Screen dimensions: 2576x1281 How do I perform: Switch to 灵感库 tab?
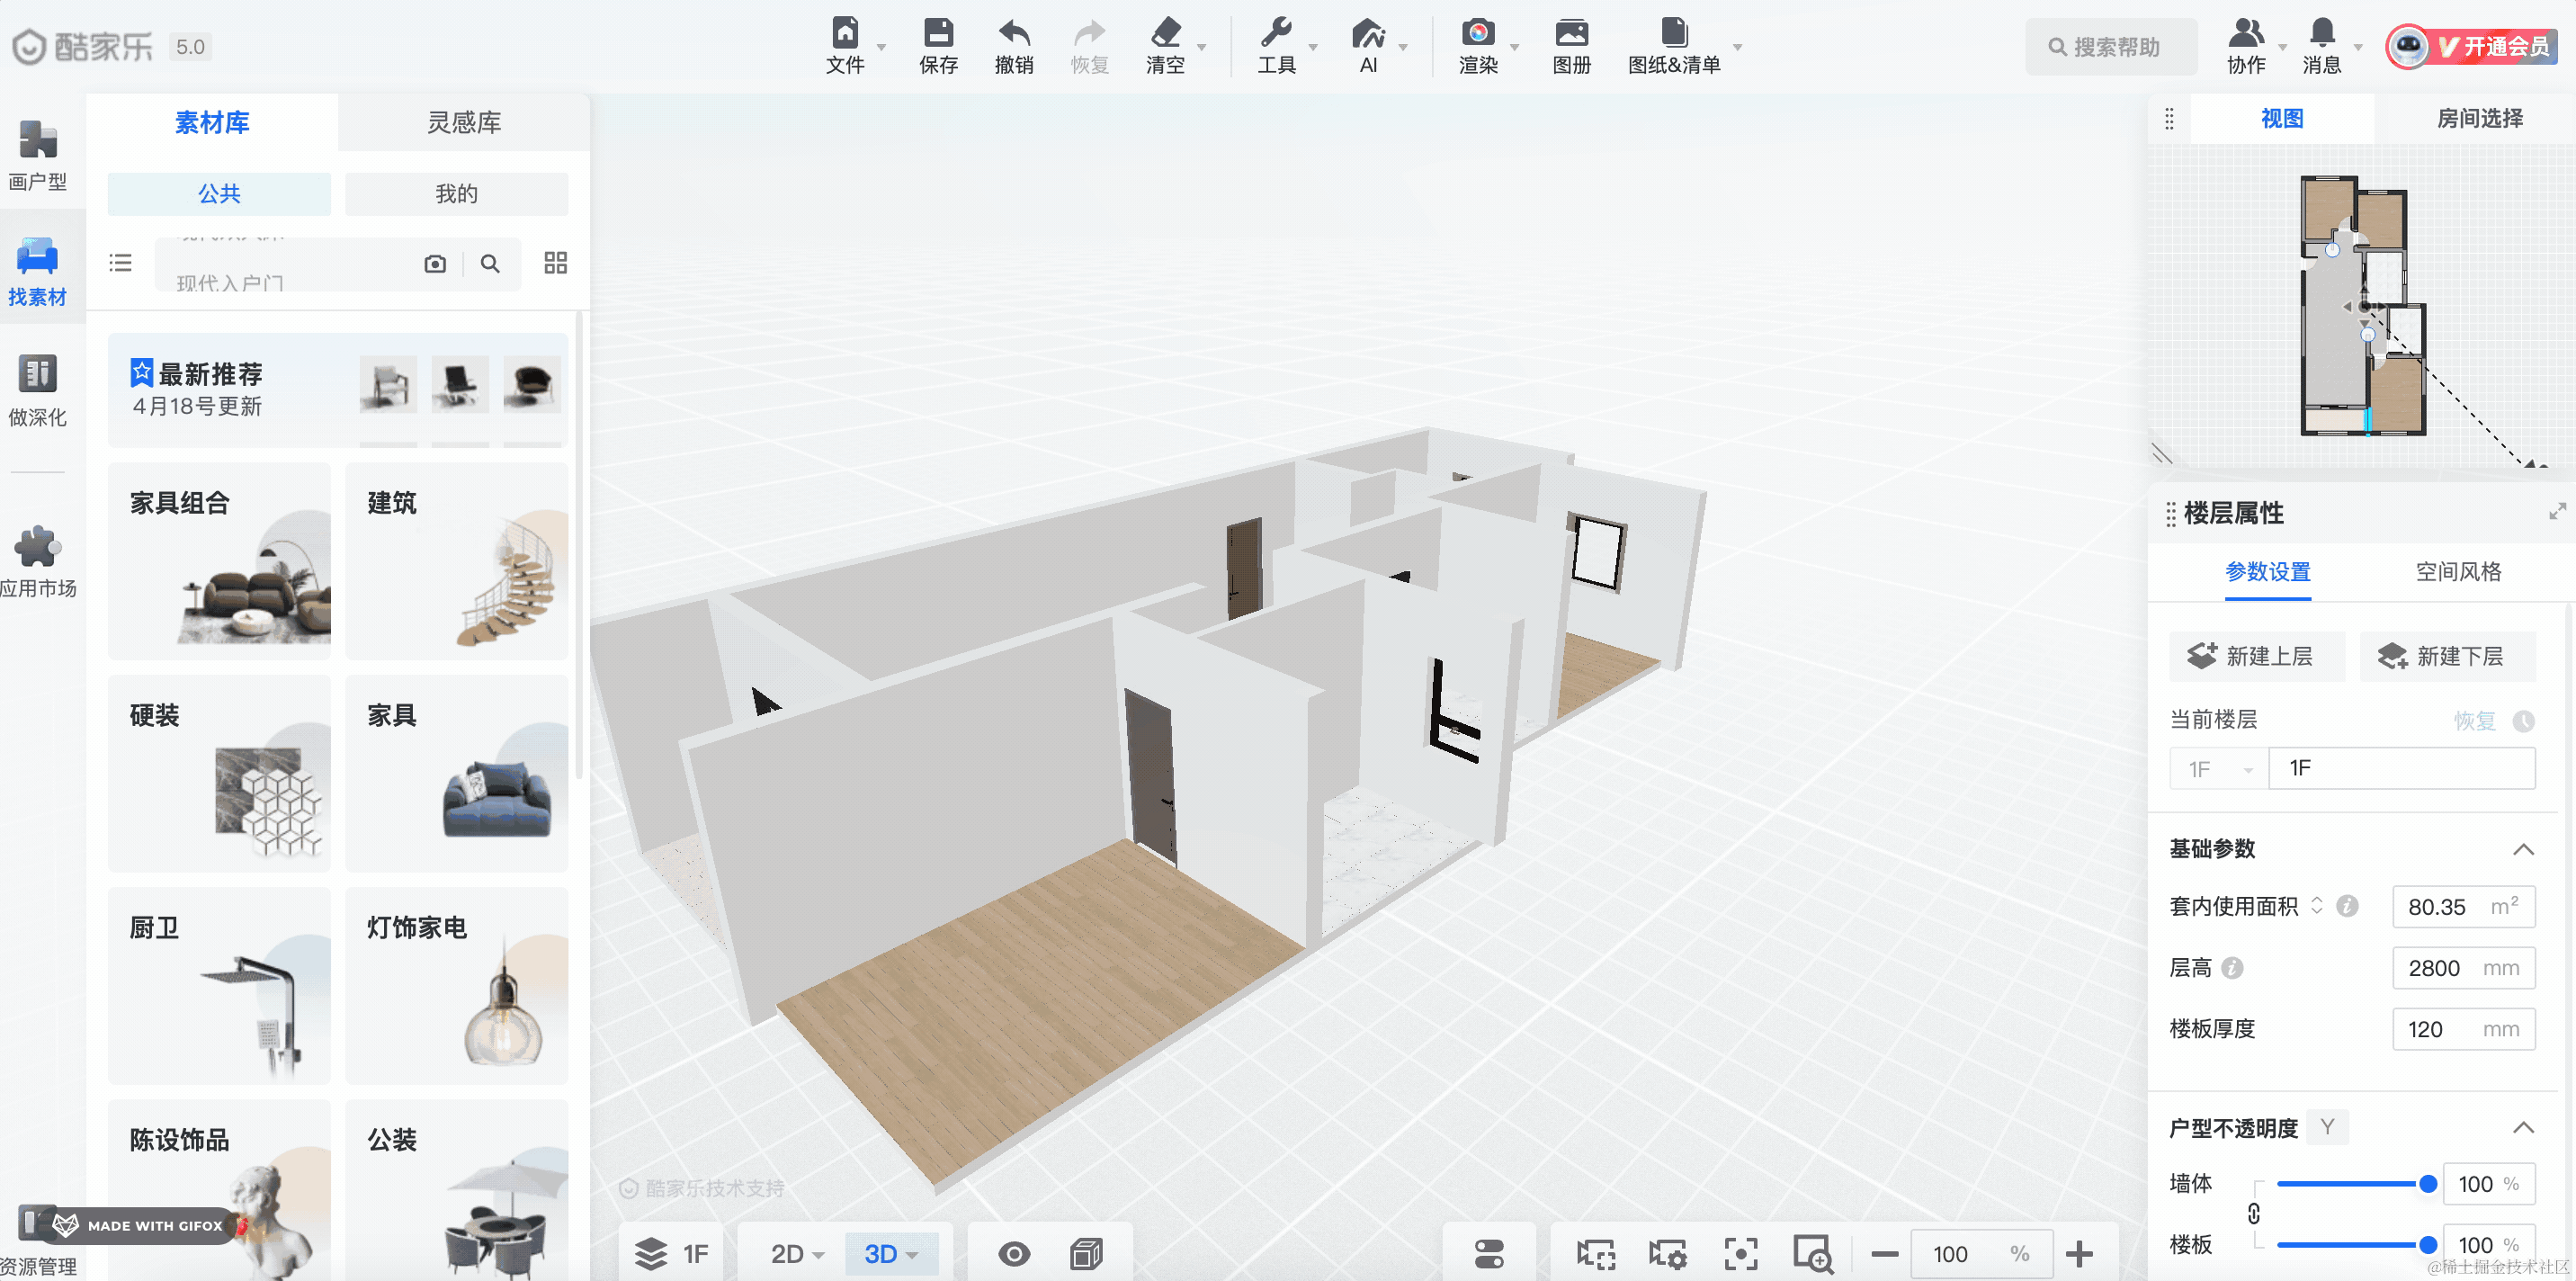point(464,122)
